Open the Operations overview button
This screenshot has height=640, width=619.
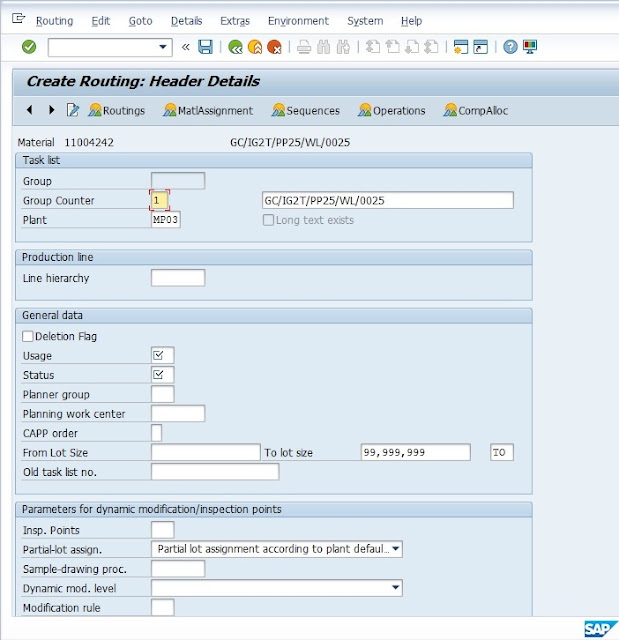click(x=392, y=111)
